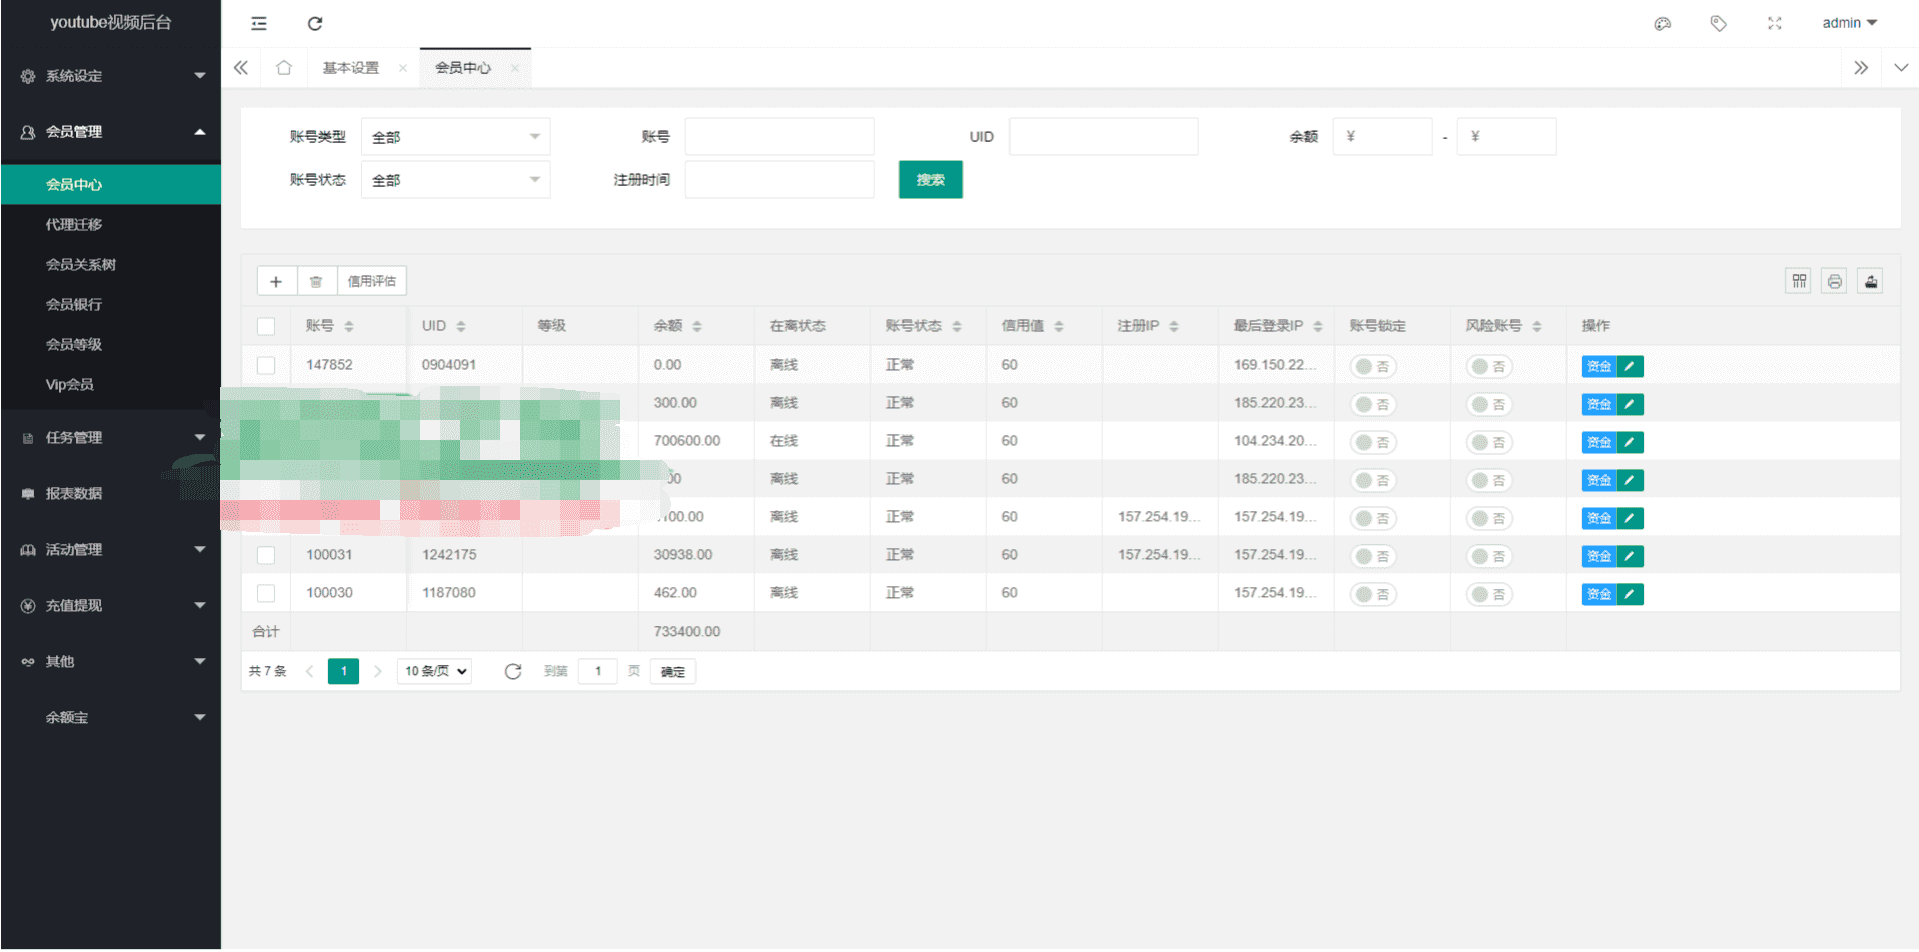This screenshot has height=952, width=1919.
Task: Collapse the sidebar with the menu icon
Action: [259, 23]
